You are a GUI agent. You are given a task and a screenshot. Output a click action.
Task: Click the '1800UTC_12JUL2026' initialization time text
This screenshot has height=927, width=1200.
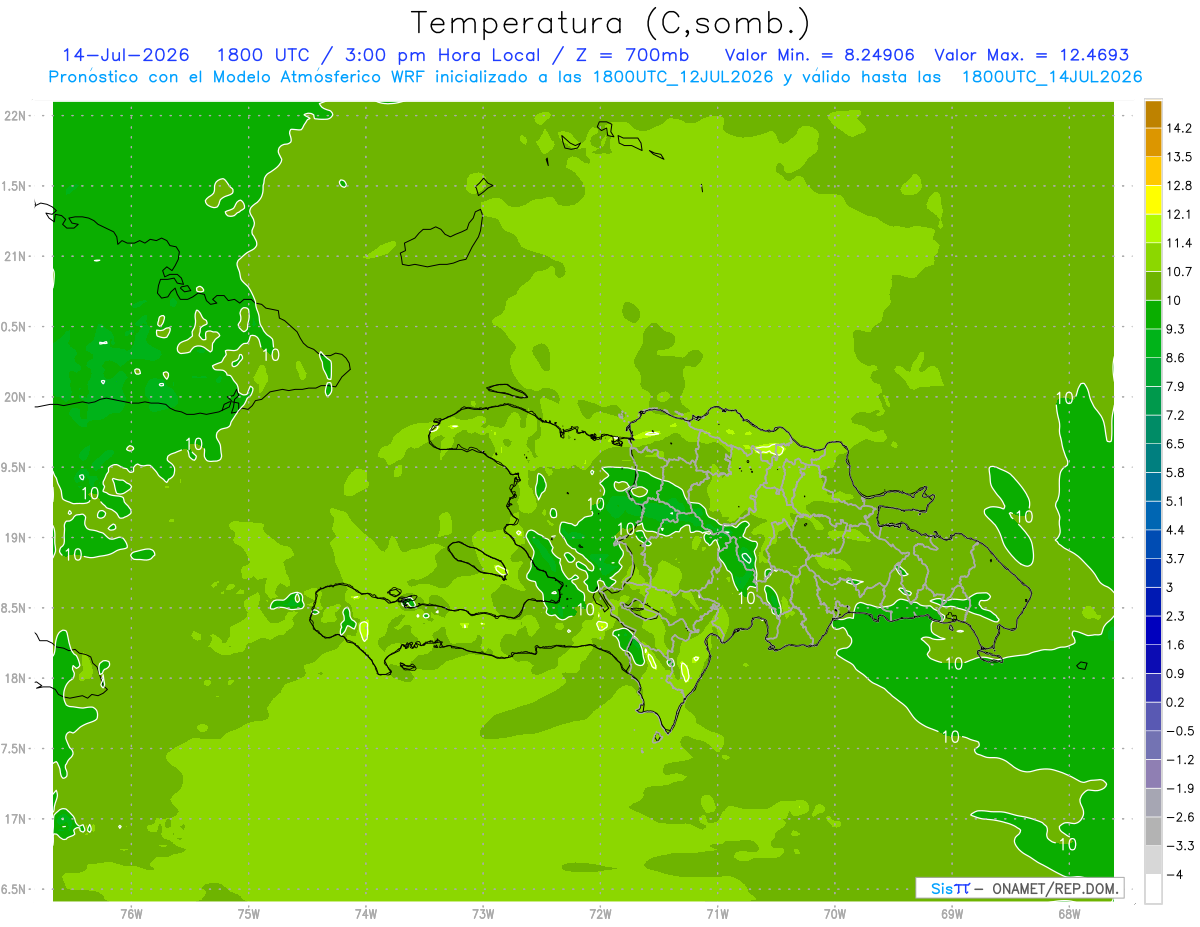(x=683, y=77)
